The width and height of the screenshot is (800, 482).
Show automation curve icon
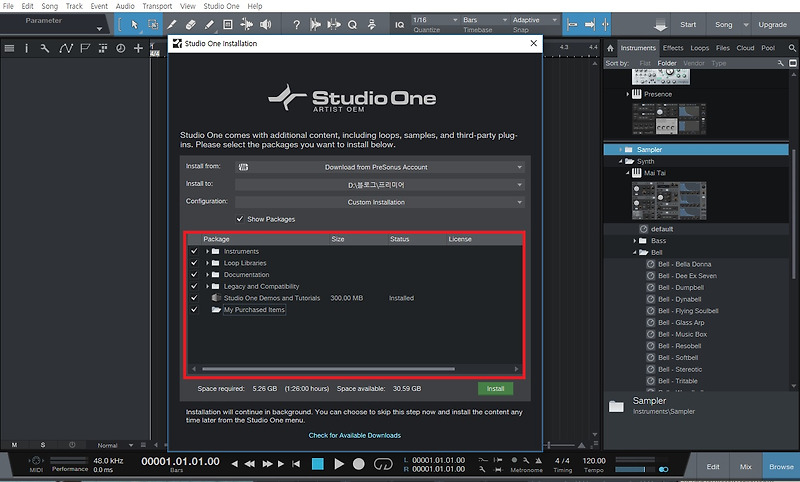pos(65,48)
